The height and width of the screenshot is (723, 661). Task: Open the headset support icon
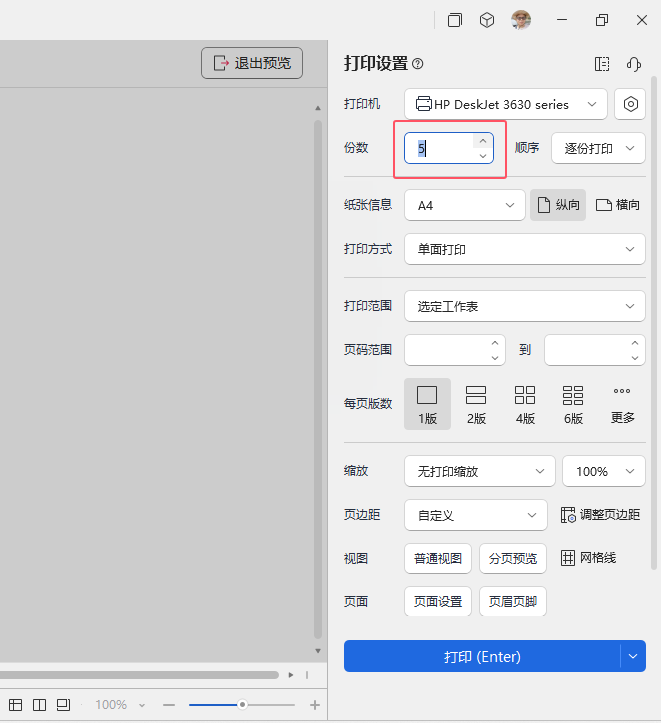tap(634, 64)
